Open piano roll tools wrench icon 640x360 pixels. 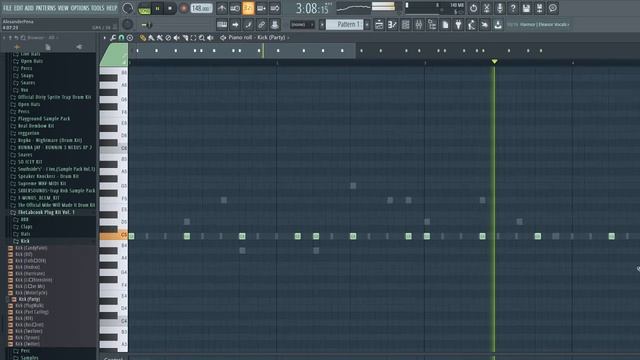tap(113, 38)
